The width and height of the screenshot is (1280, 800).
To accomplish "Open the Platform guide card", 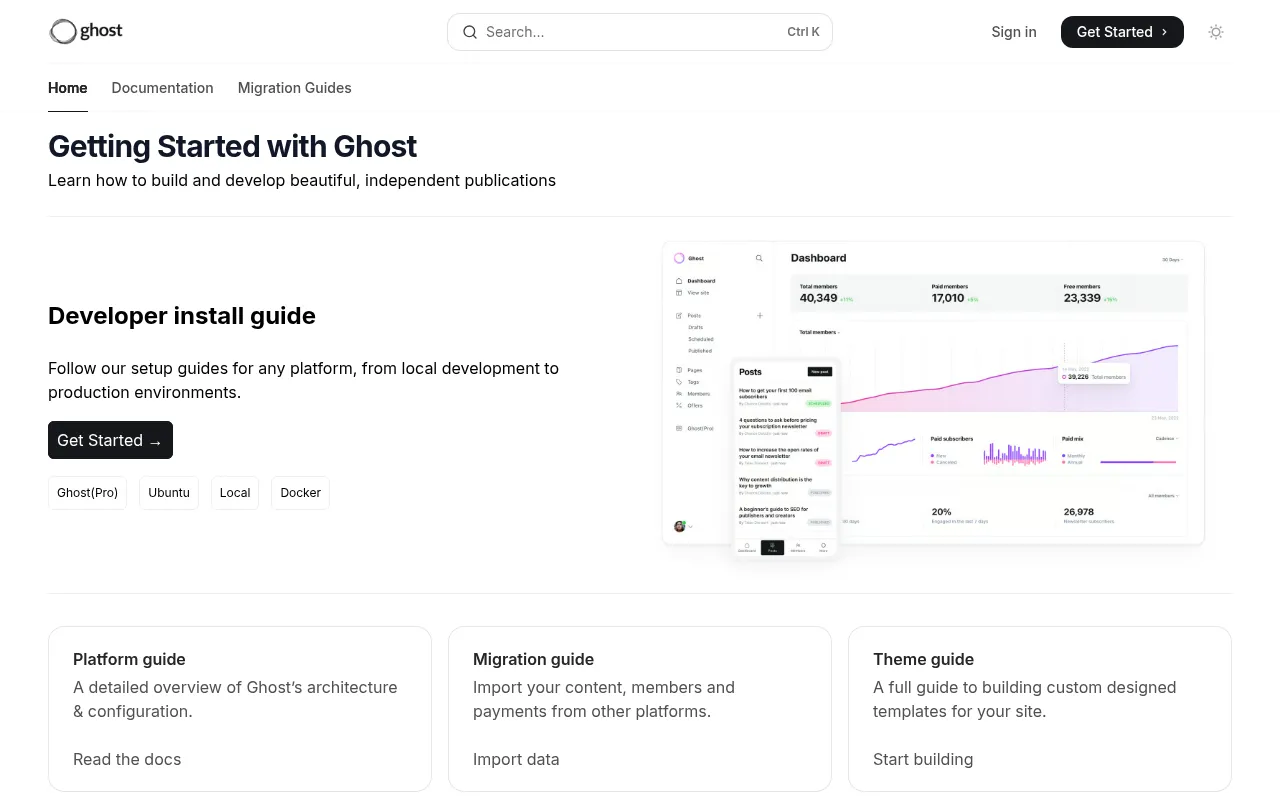I will pos(240,709).
